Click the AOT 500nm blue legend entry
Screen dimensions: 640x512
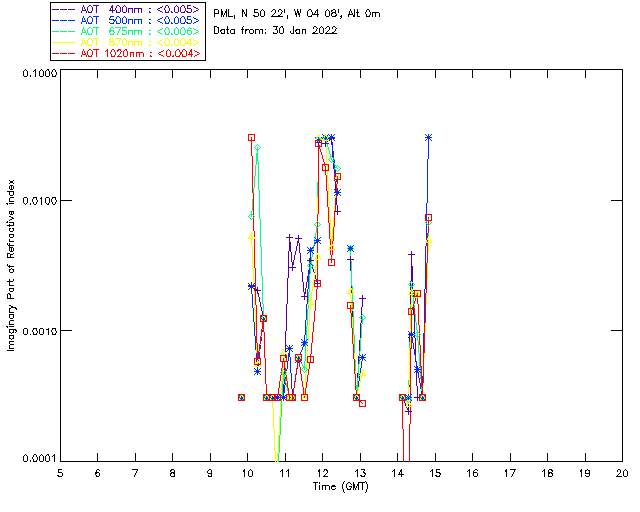127,20
